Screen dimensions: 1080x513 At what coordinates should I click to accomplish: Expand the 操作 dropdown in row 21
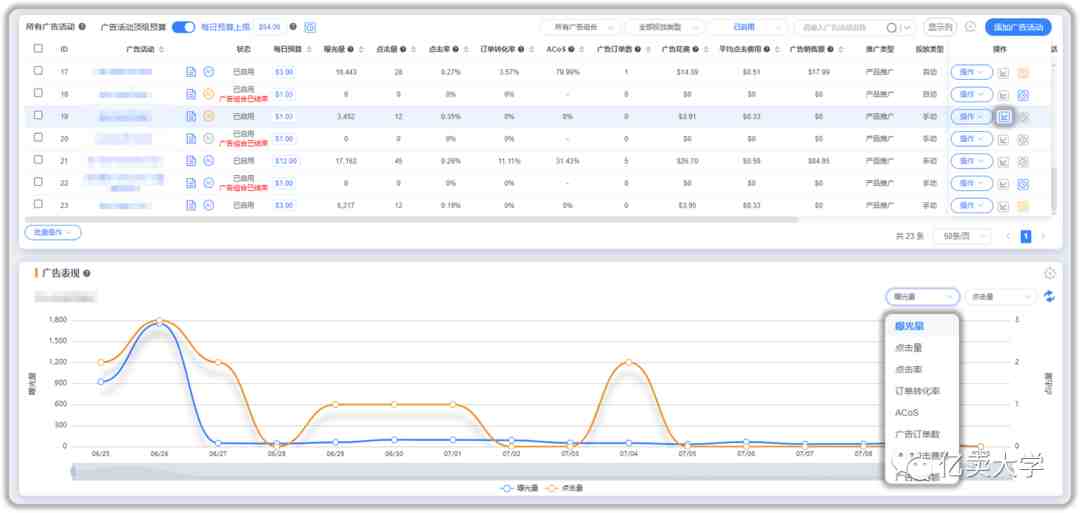(x=971, y=161)
